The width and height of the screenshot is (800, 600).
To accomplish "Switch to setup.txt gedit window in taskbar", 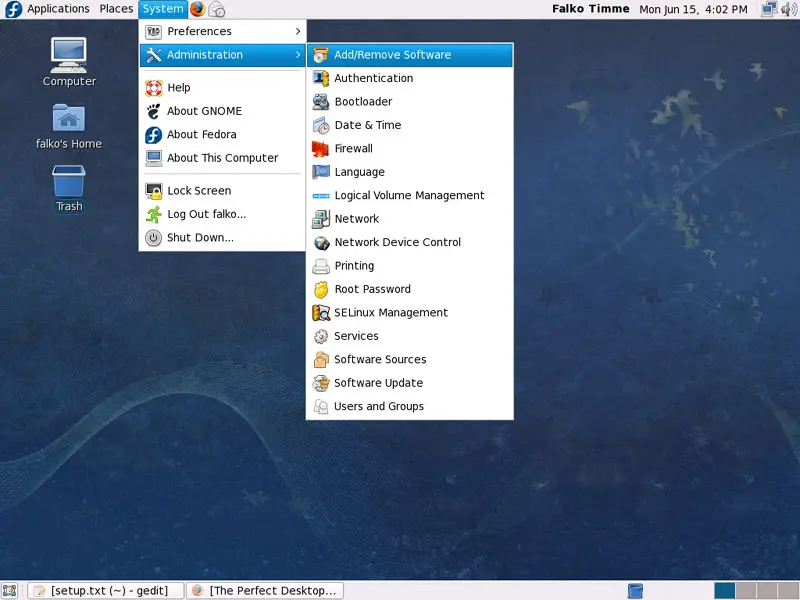I will 106,590.
